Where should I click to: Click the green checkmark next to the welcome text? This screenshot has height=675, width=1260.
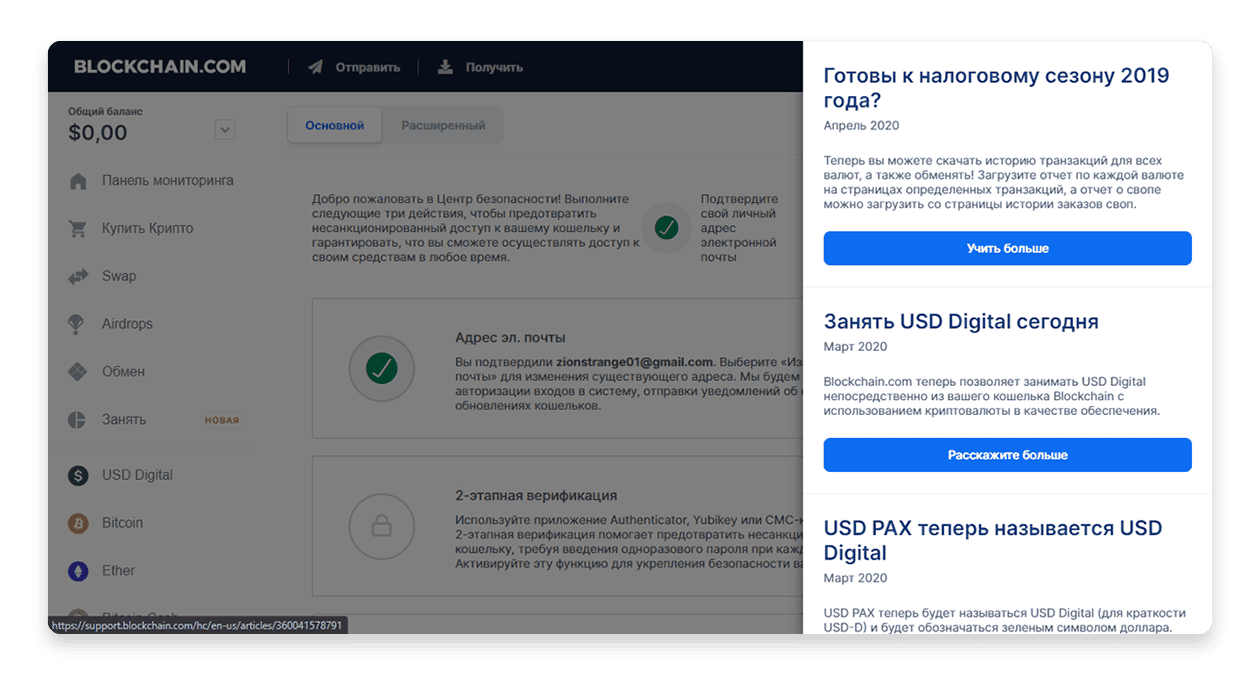(x=666, y=228)
